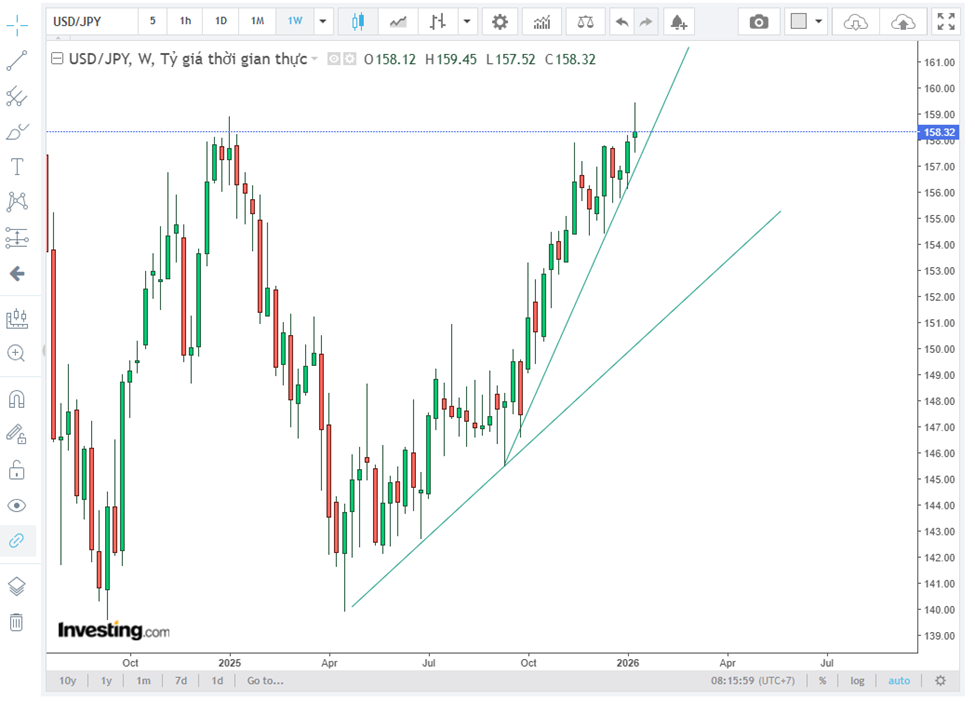Select the candlestick chart style
This screenshot has width=975, height=701.
tap(358, 22)
